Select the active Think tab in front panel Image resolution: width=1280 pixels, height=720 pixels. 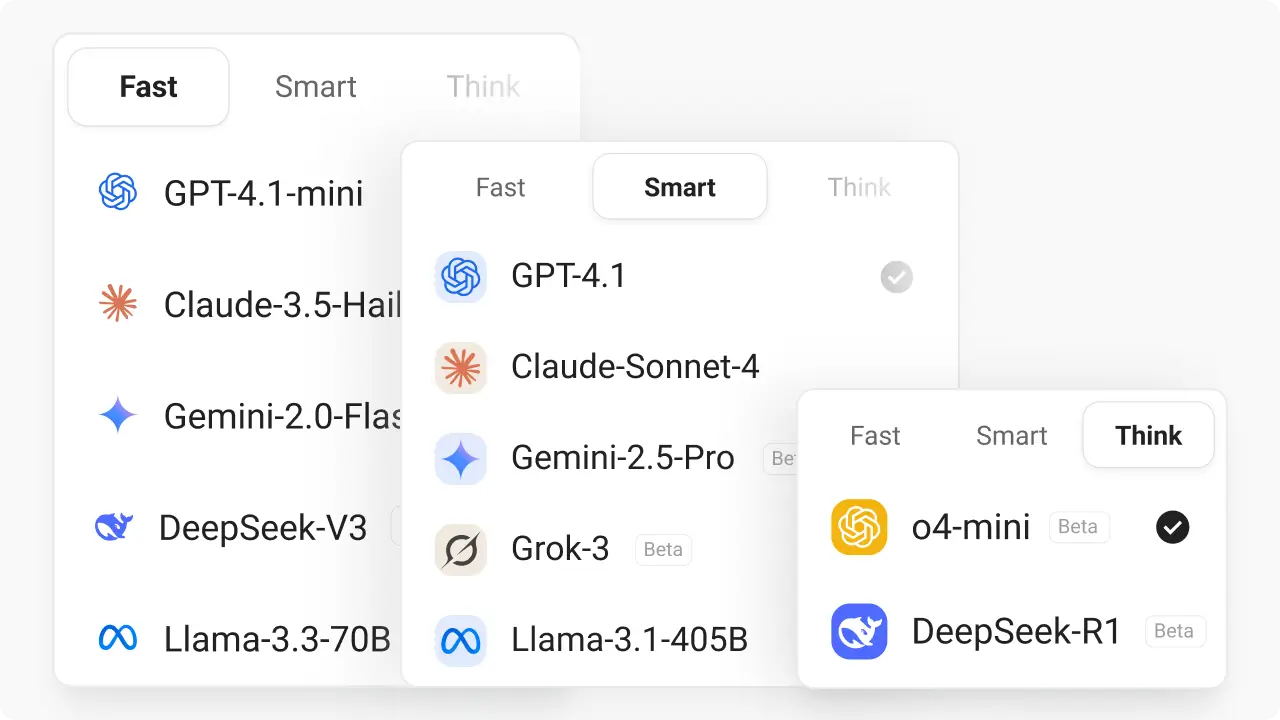click(1148, 436)
